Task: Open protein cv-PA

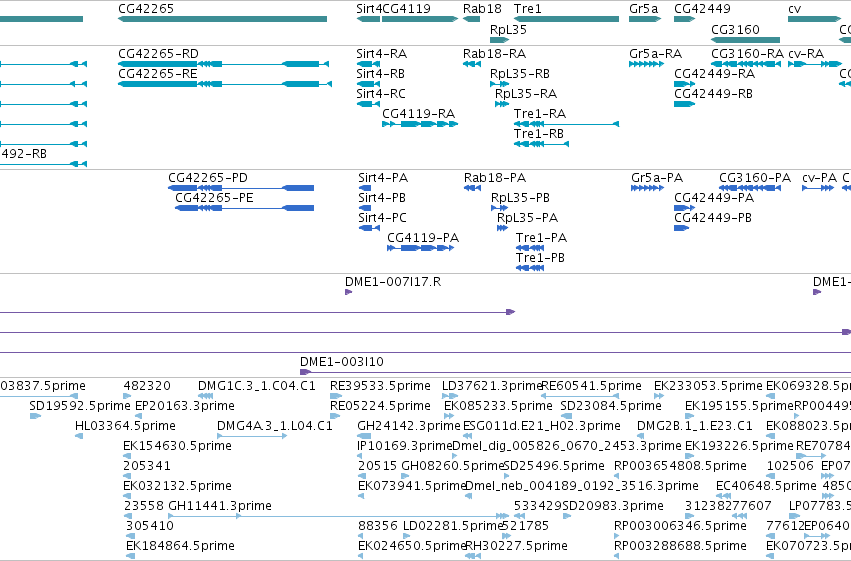Action: click(820, 178)
